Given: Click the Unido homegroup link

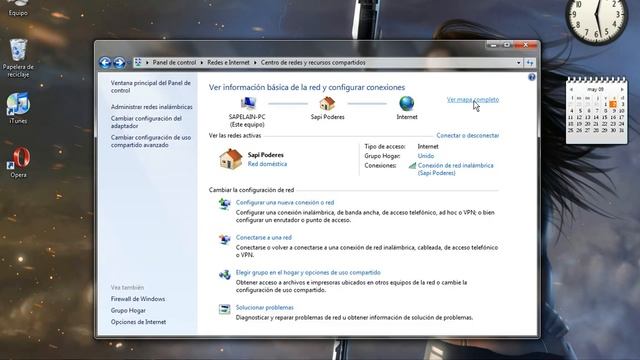Looking at the screenshot, I should 426,156.
